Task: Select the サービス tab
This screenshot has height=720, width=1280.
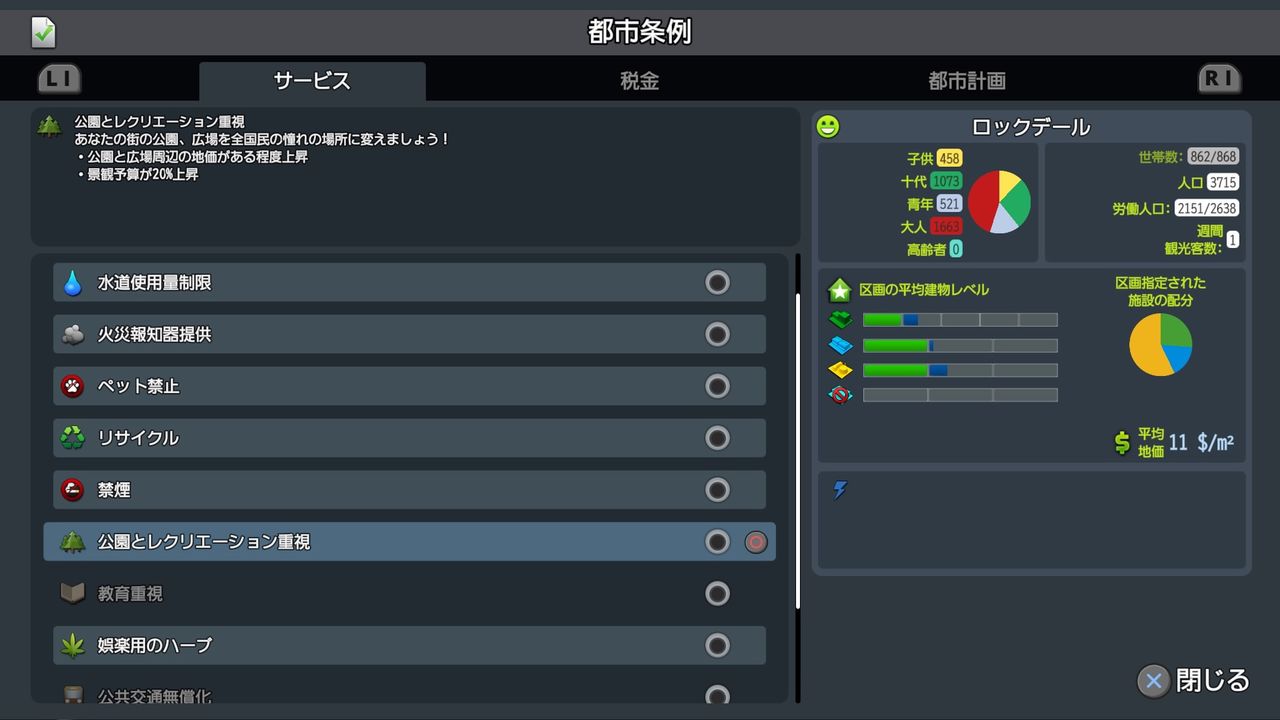Action: click(312, 81)
